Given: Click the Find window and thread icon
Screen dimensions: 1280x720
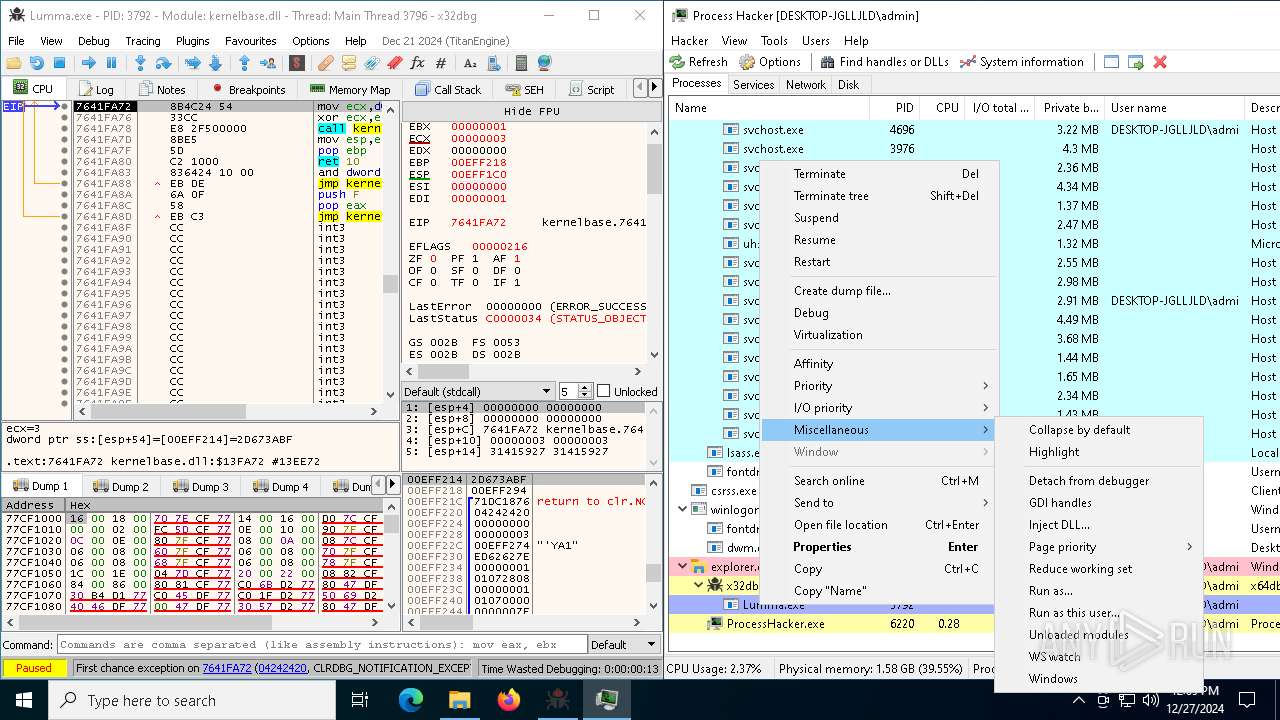Looking at the screenshot, I should [1136, 62].
